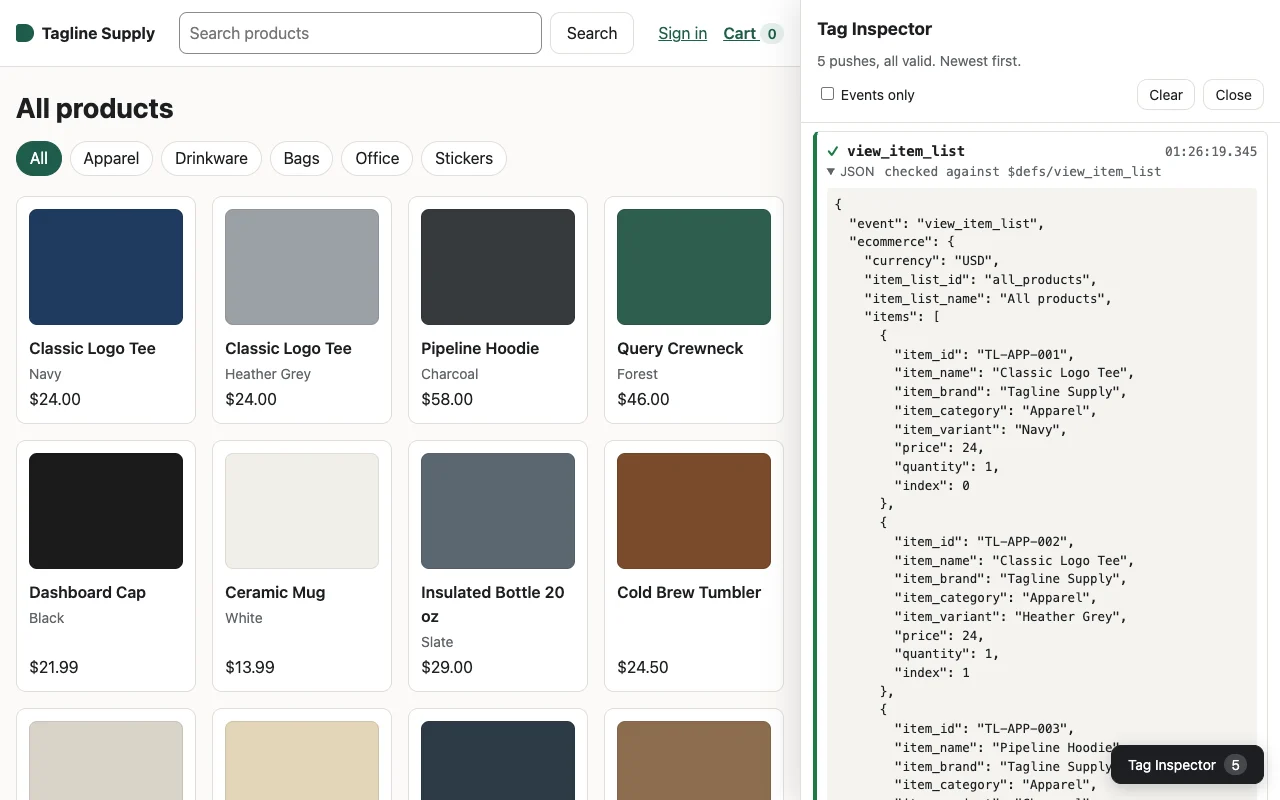
Task: Click the $13.99 price
Action: [250, 667]
